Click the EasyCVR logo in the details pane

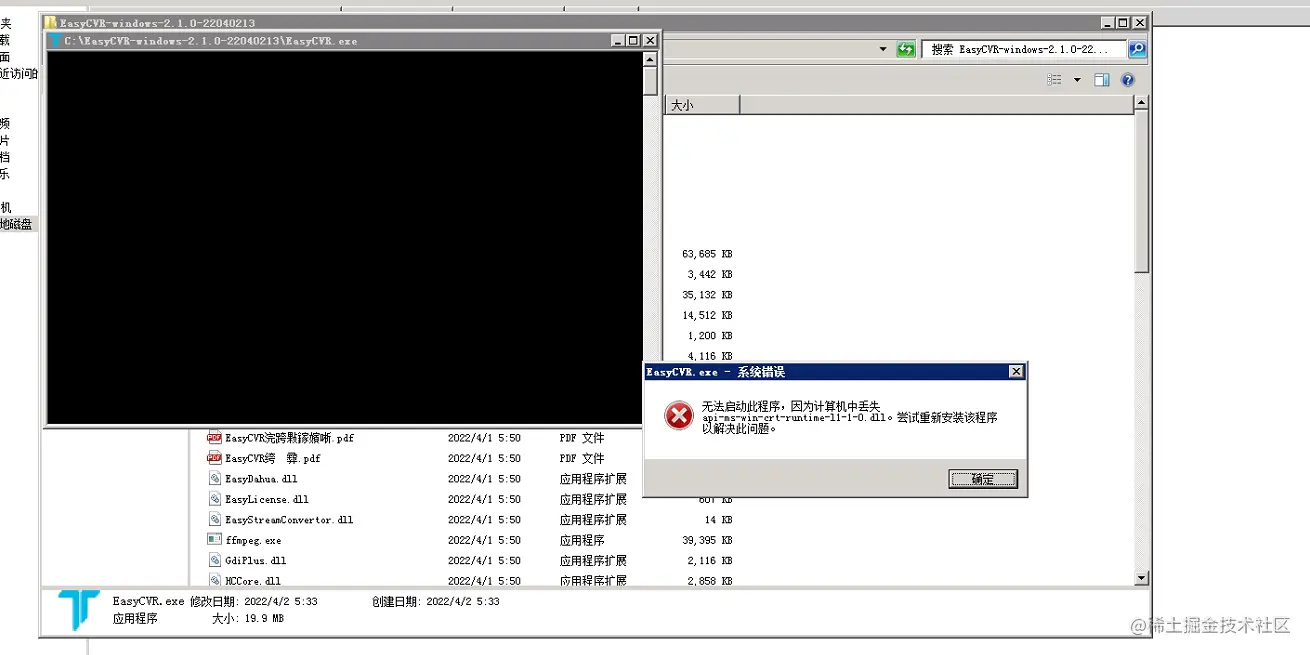pyautogui.click(x=78, y=610)
